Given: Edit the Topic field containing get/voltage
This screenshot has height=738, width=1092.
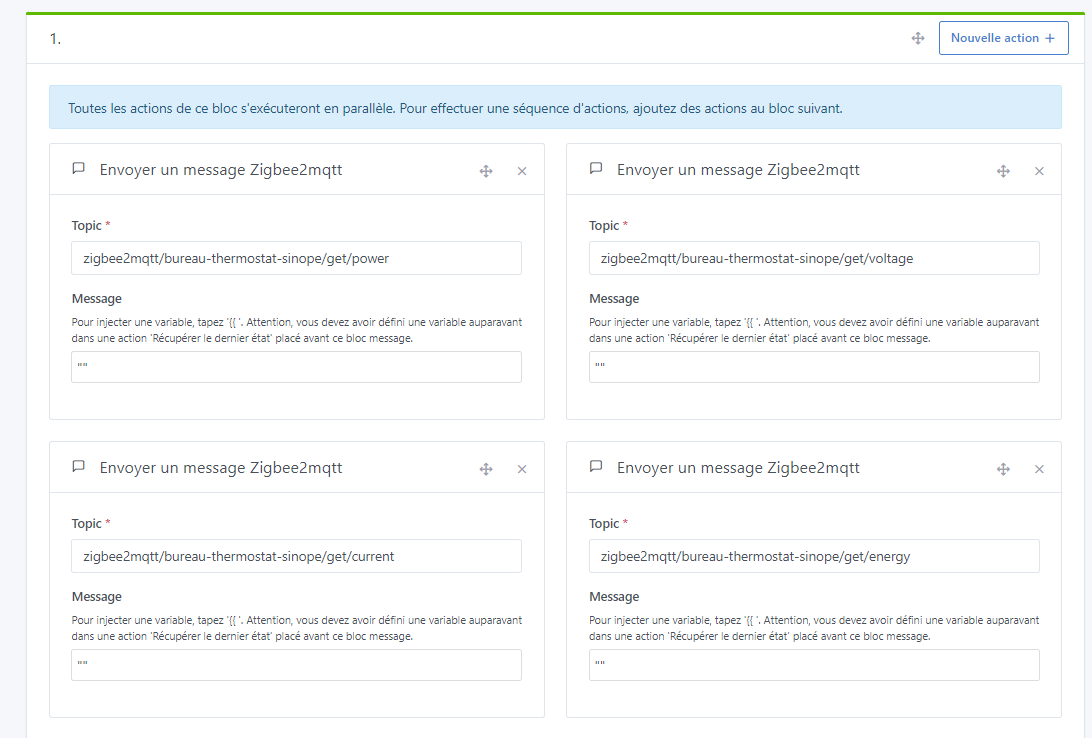Looking at the screenshot, I should point(814,258).
